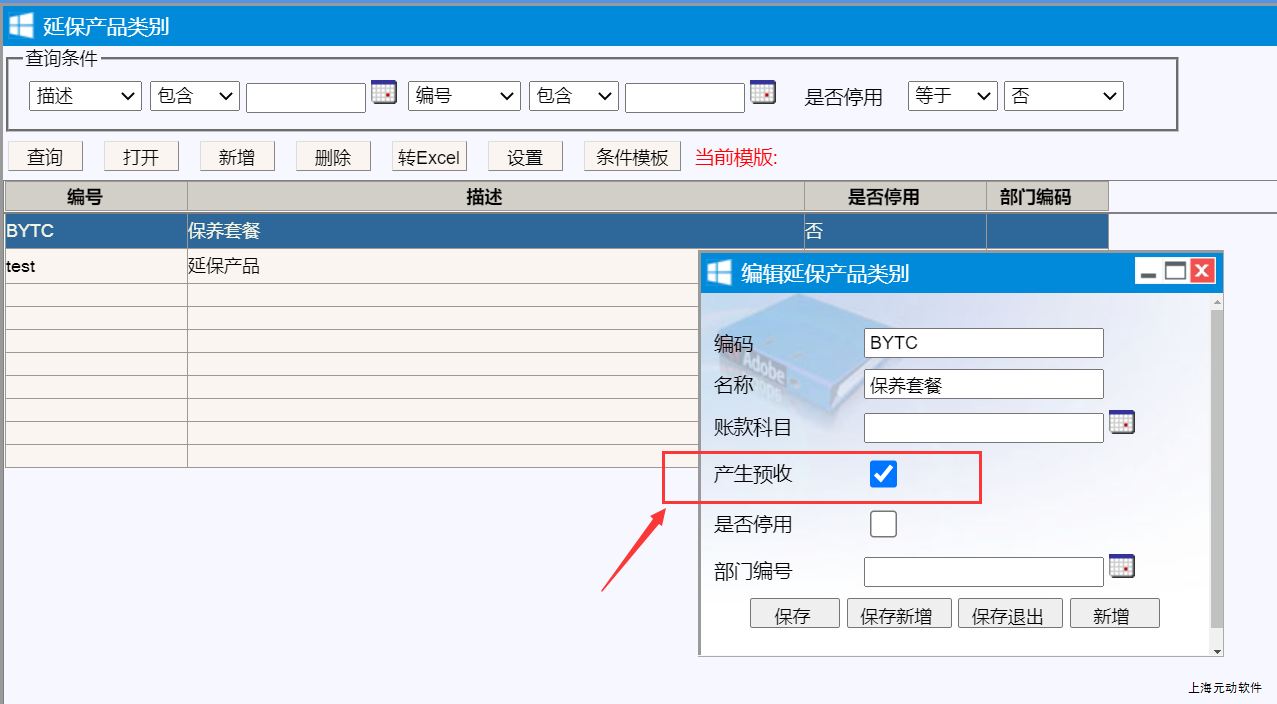
Task: Expand the 描述 field dropdown
Action: pyautogui.click(x=85, y=96)
